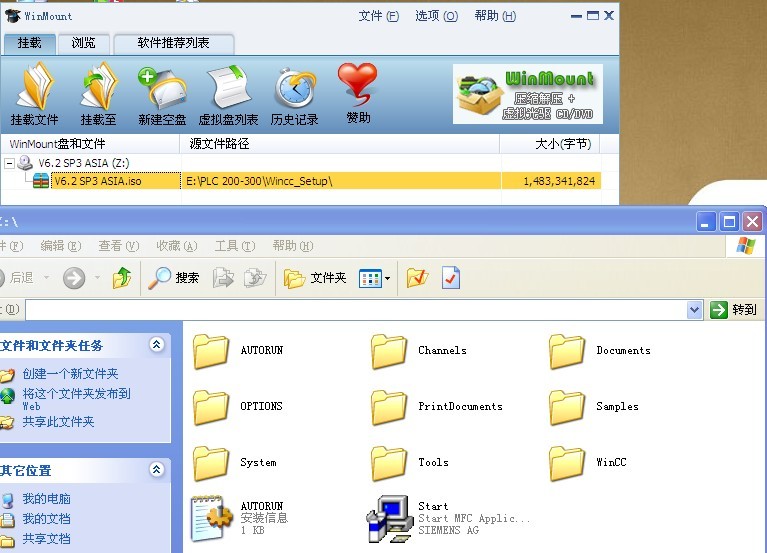This screenshot has height=553, width=767.
Task: Open the 软件推荐列表 tab
Action: coord(173,43)
